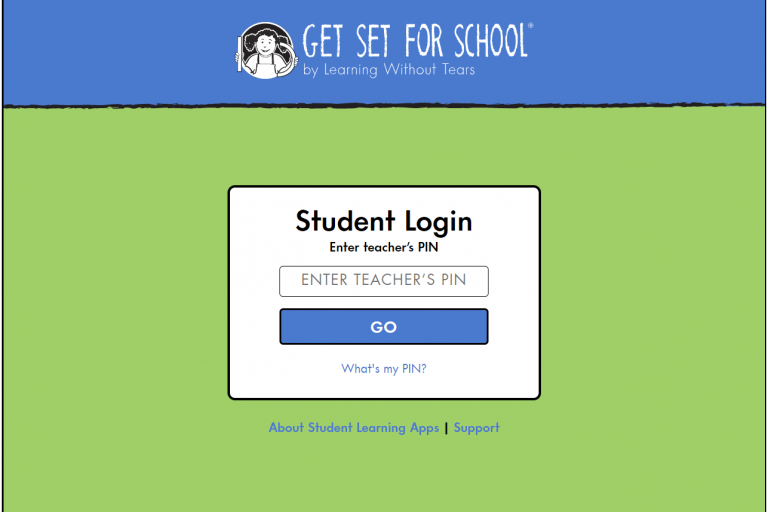Click the separator bar beside Support

tap(446, 428)
